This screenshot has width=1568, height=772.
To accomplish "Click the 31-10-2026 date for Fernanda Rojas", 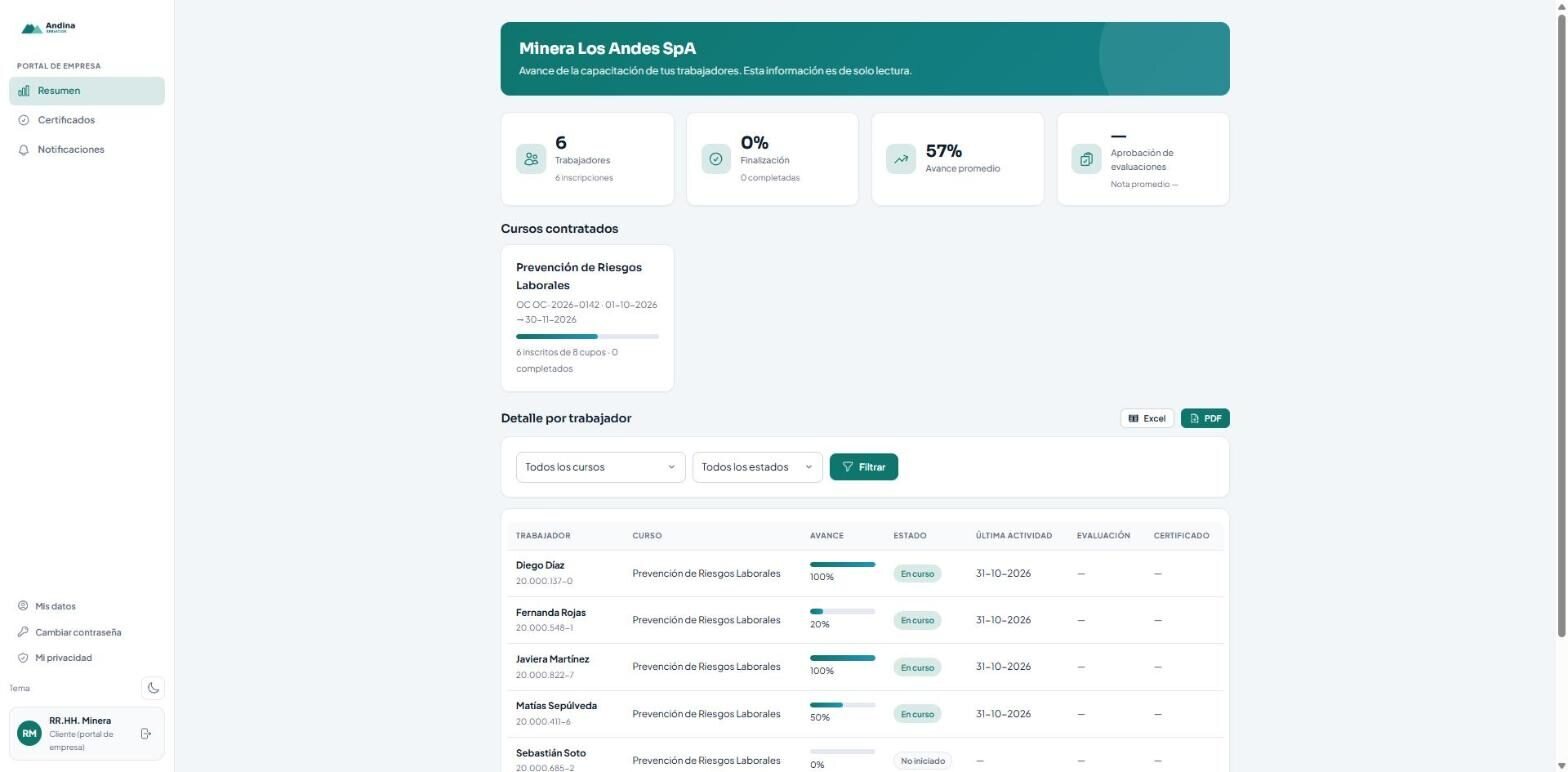I will 1003,620.
